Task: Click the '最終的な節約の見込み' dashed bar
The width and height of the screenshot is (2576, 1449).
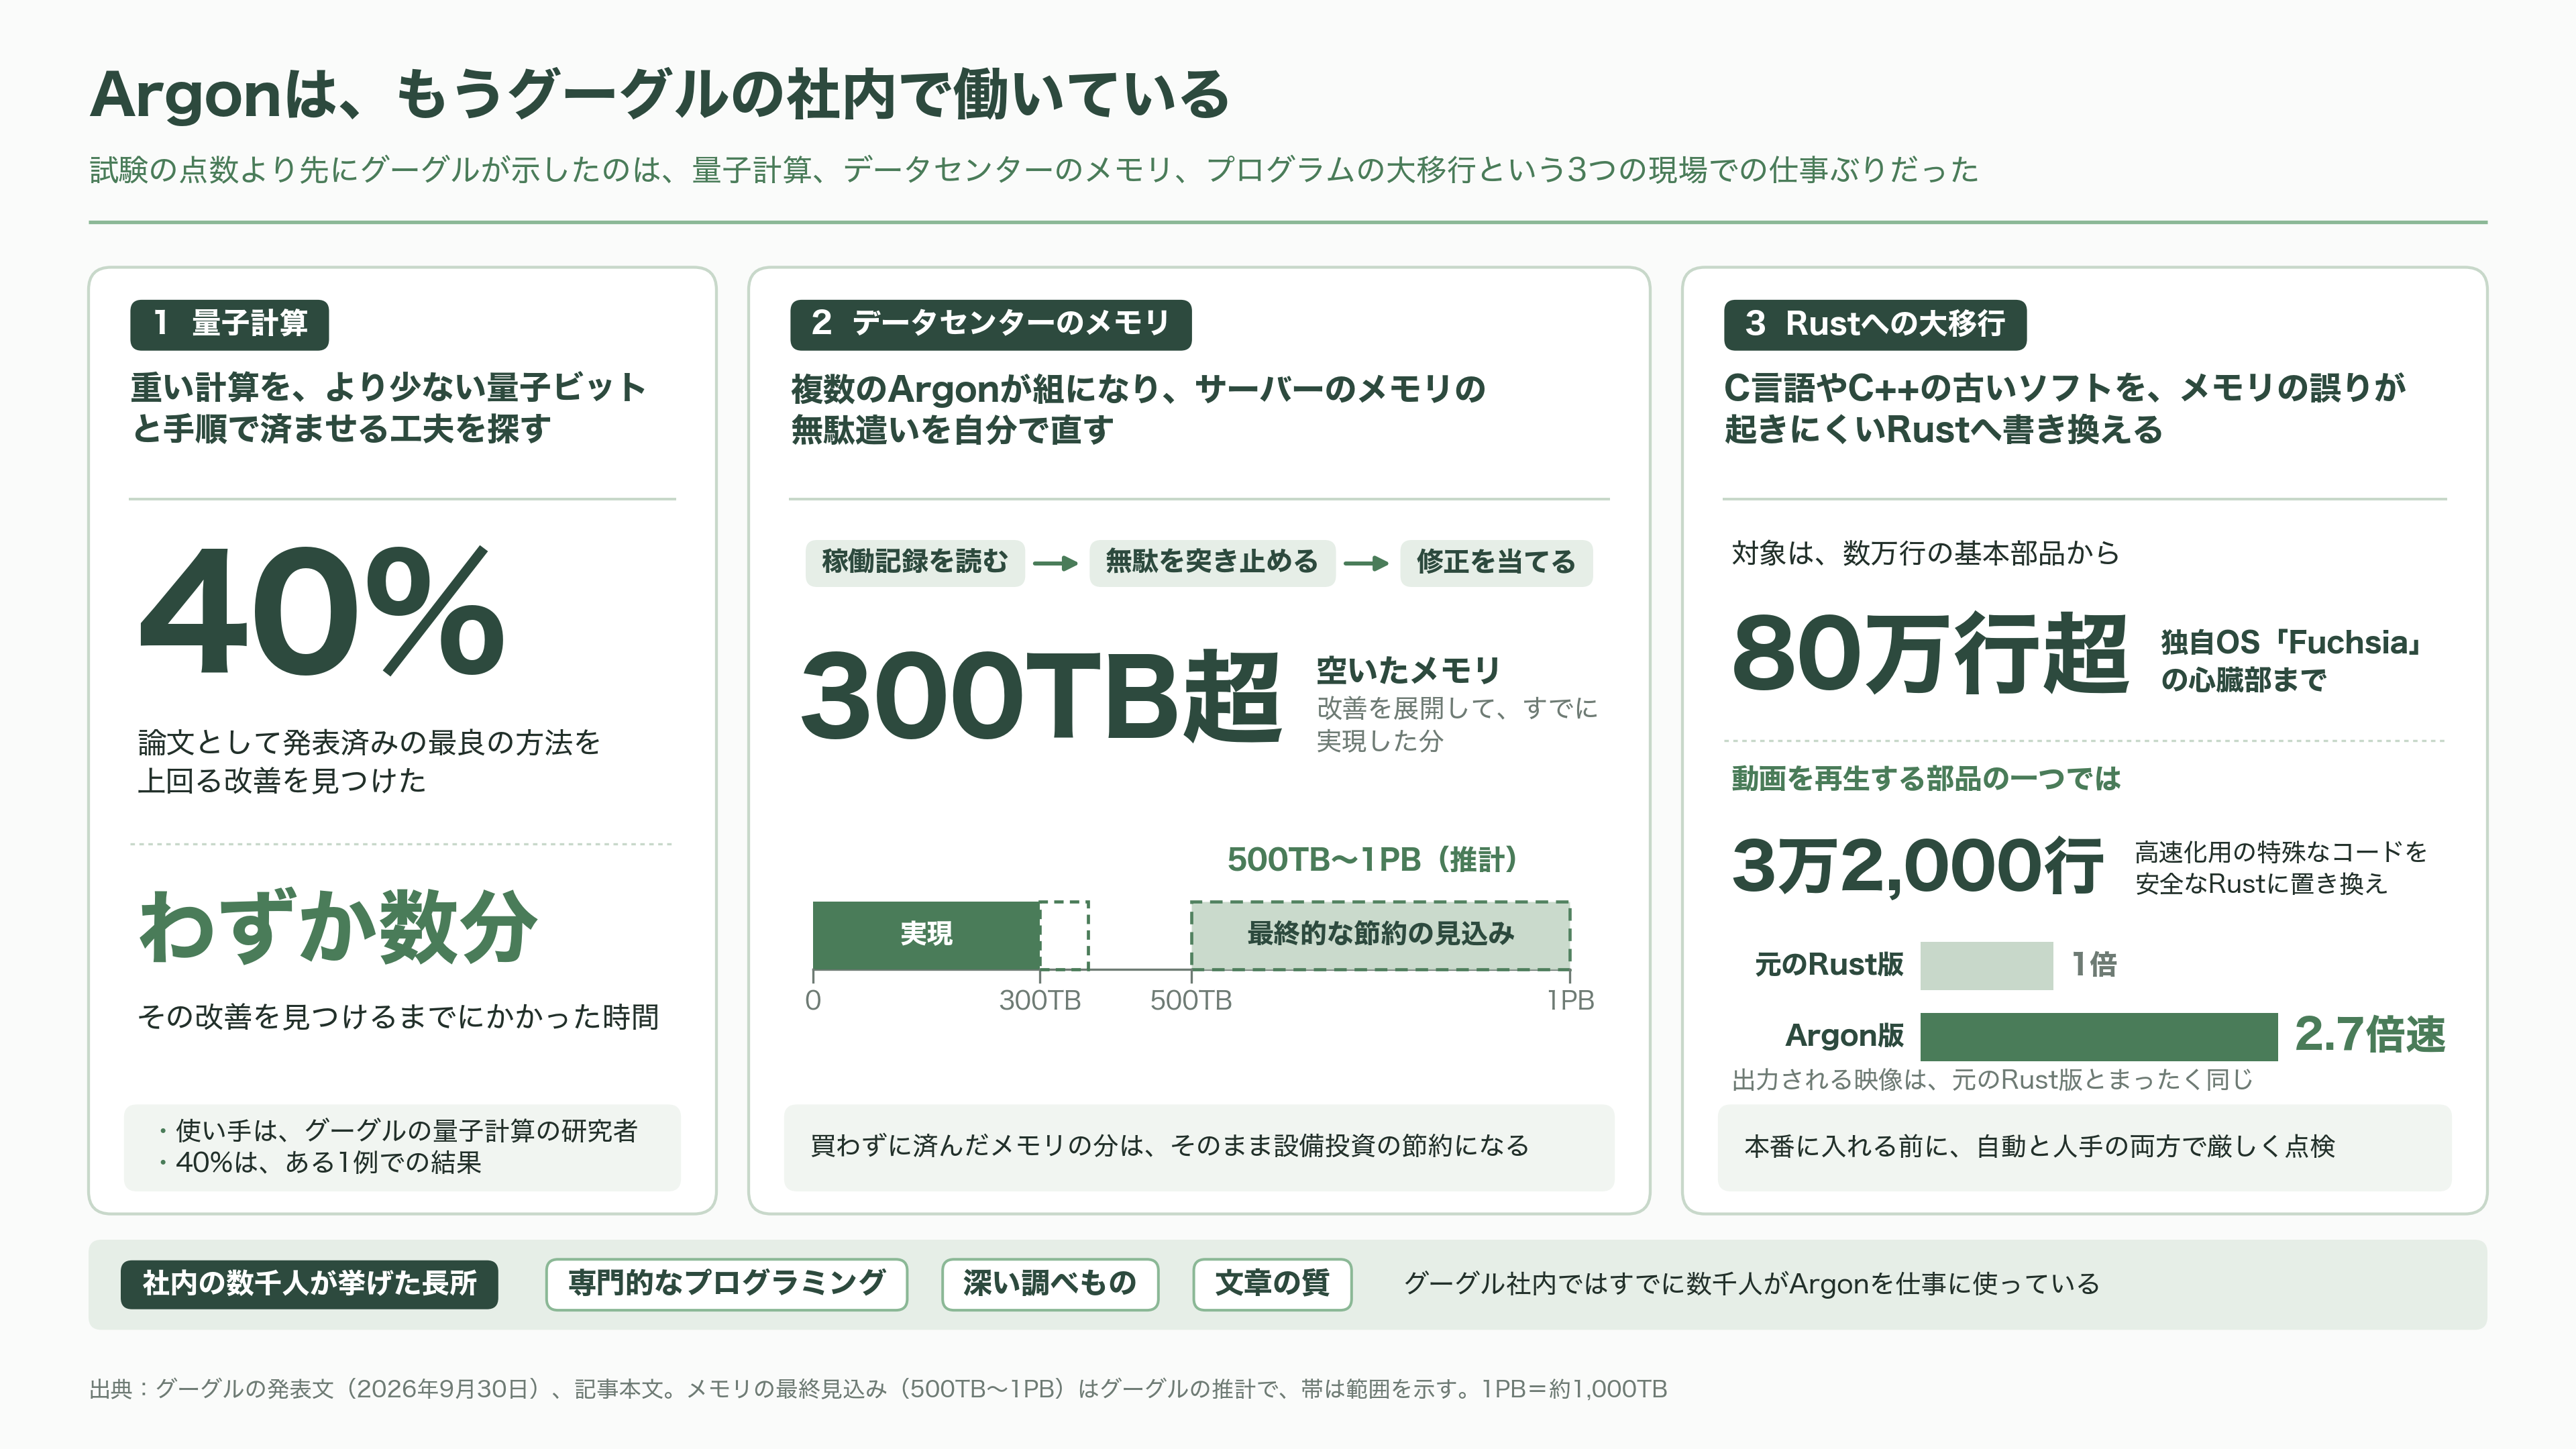Action: (1380, 935)
